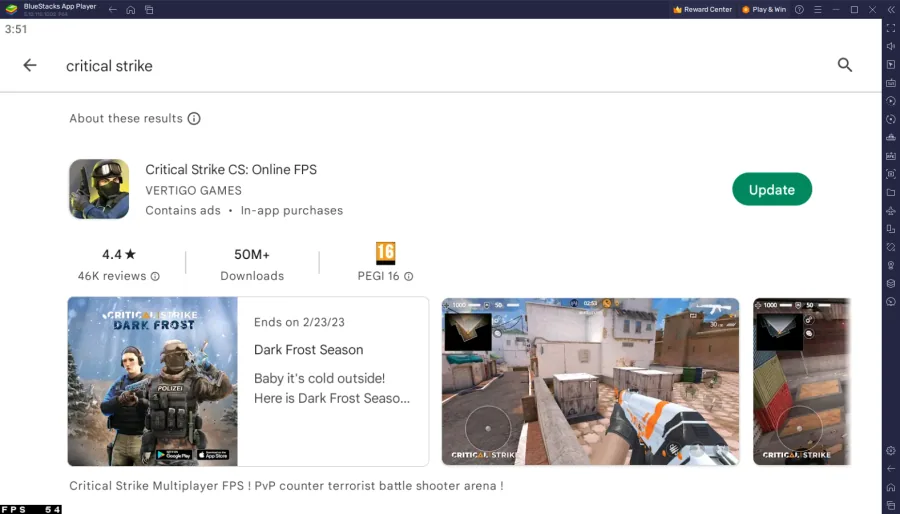Click the 4.4 star rating

119,254
